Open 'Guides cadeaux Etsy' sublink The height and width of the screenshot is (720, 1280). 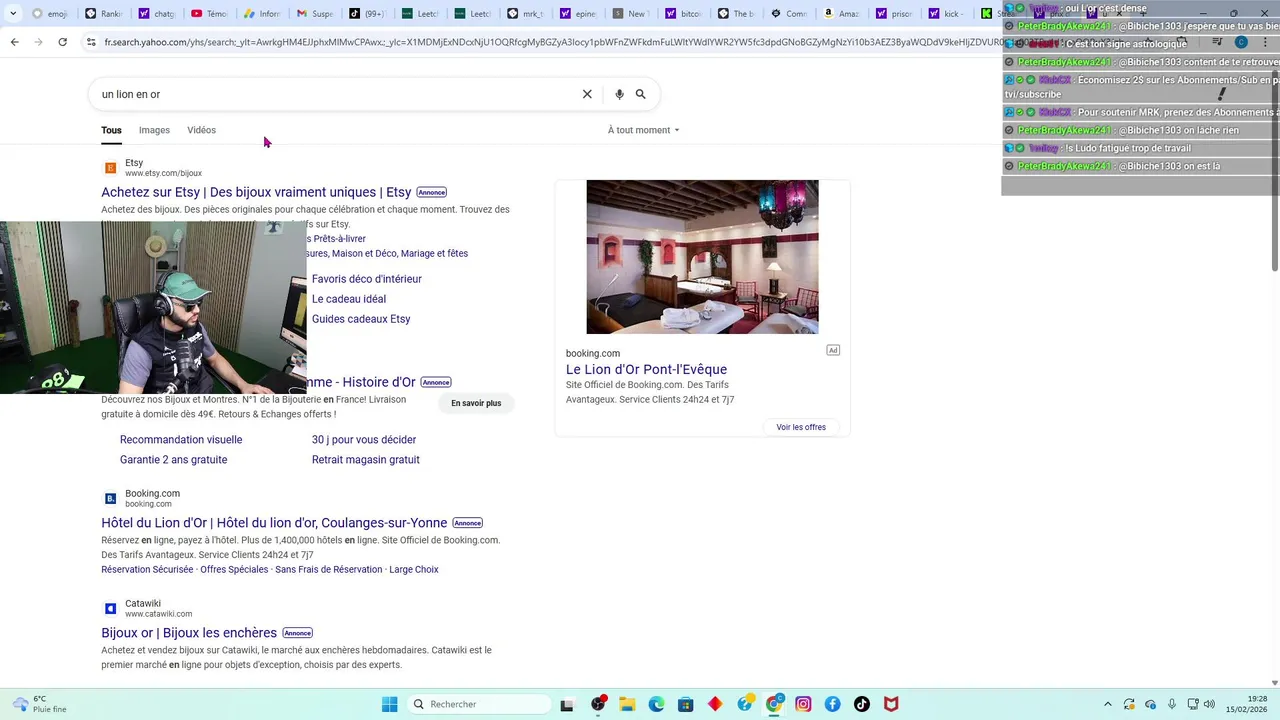coord(361,319)
